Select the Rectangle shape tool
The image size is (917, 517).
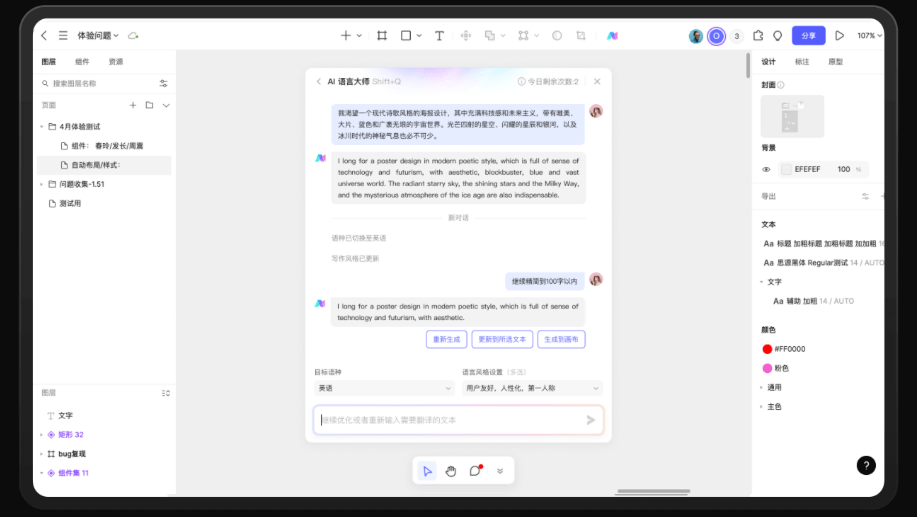[x=406, y=36]
